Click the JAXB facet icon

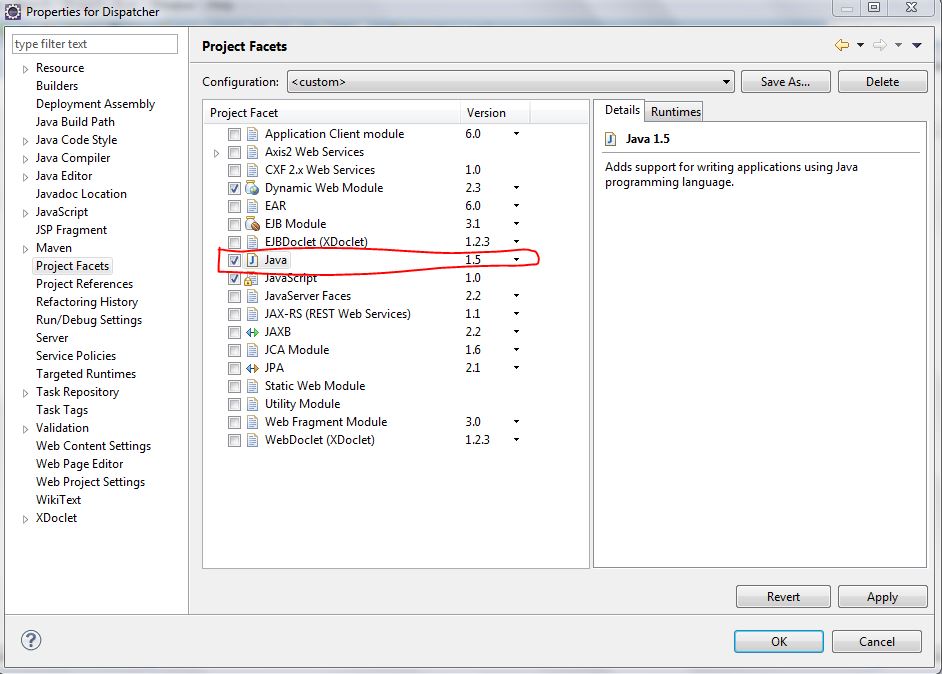click(x=252, y=332)
